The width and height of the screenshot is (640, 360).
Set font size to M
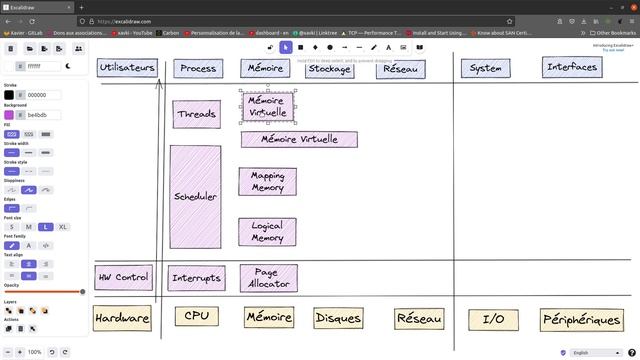coord(29,227)
